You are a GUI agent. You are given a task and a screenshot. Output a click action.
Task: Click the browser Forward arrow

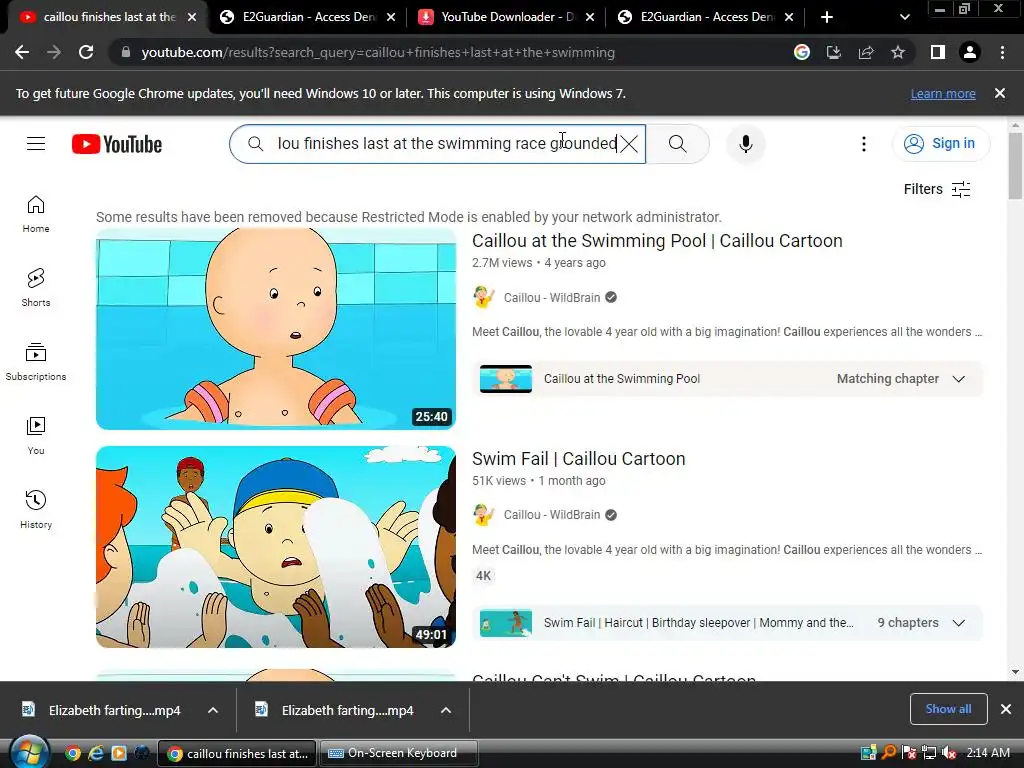pyautogui.click(x=54, y=52)
